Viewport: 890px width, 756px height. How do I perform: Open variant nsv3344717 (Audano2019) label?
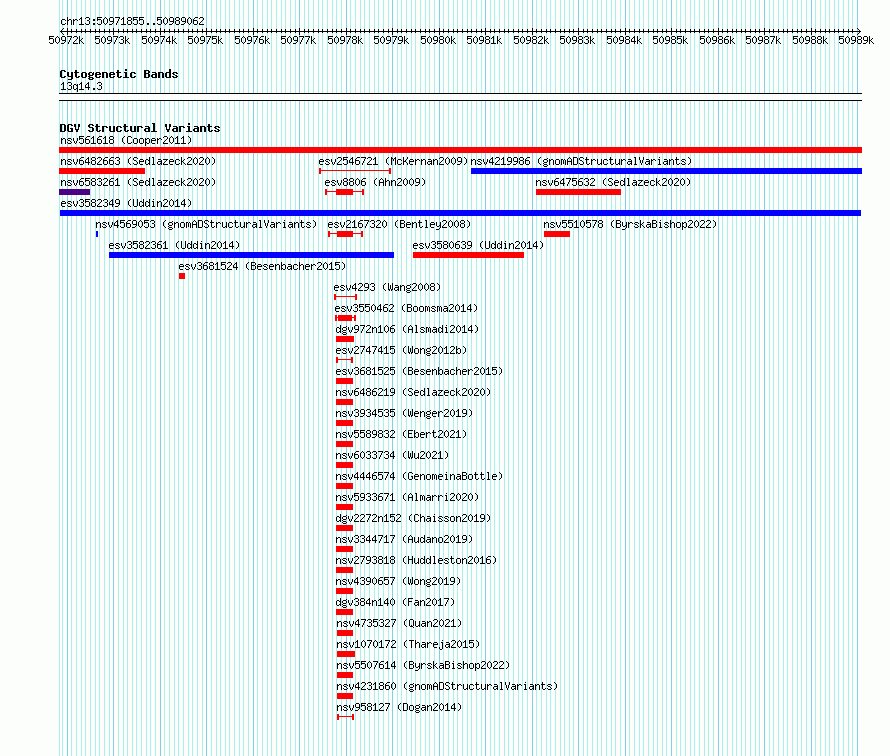click(404, 539)
